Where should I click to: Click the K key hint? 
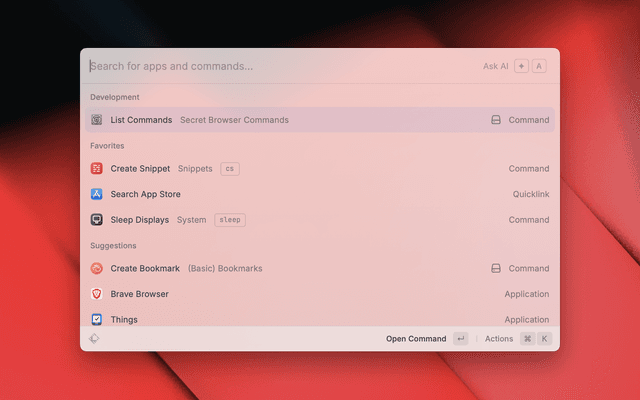(x=544, y=338)
